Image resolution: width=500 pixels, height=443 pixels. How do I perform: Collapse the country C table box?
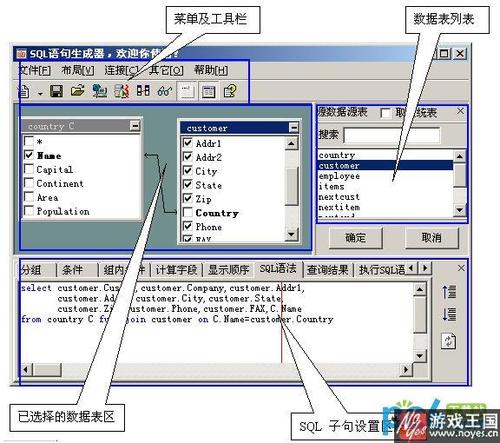point(135,126)
